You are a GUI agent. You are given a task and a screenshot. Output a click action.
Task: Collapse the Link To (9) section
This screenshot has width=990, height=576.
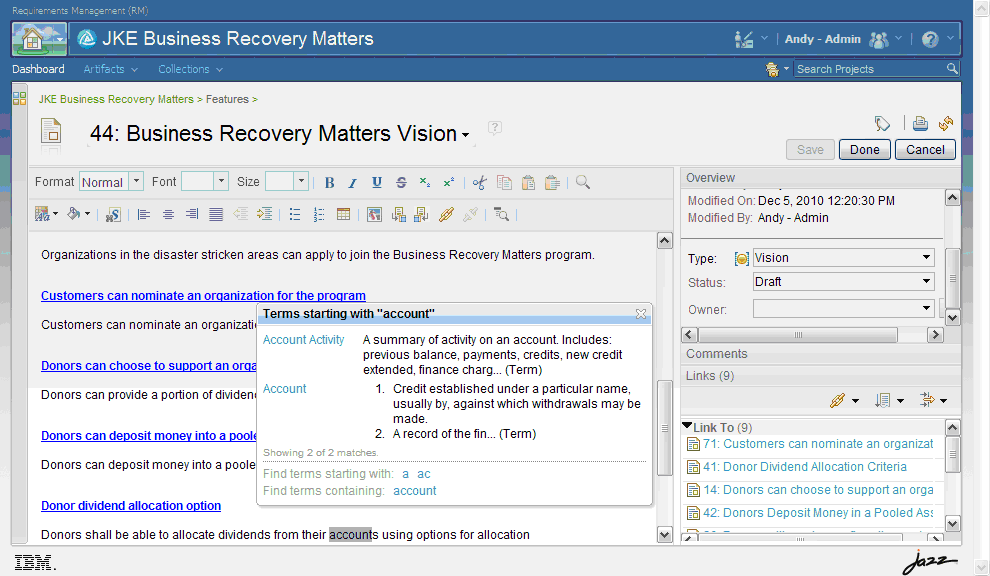click(688, 426)
